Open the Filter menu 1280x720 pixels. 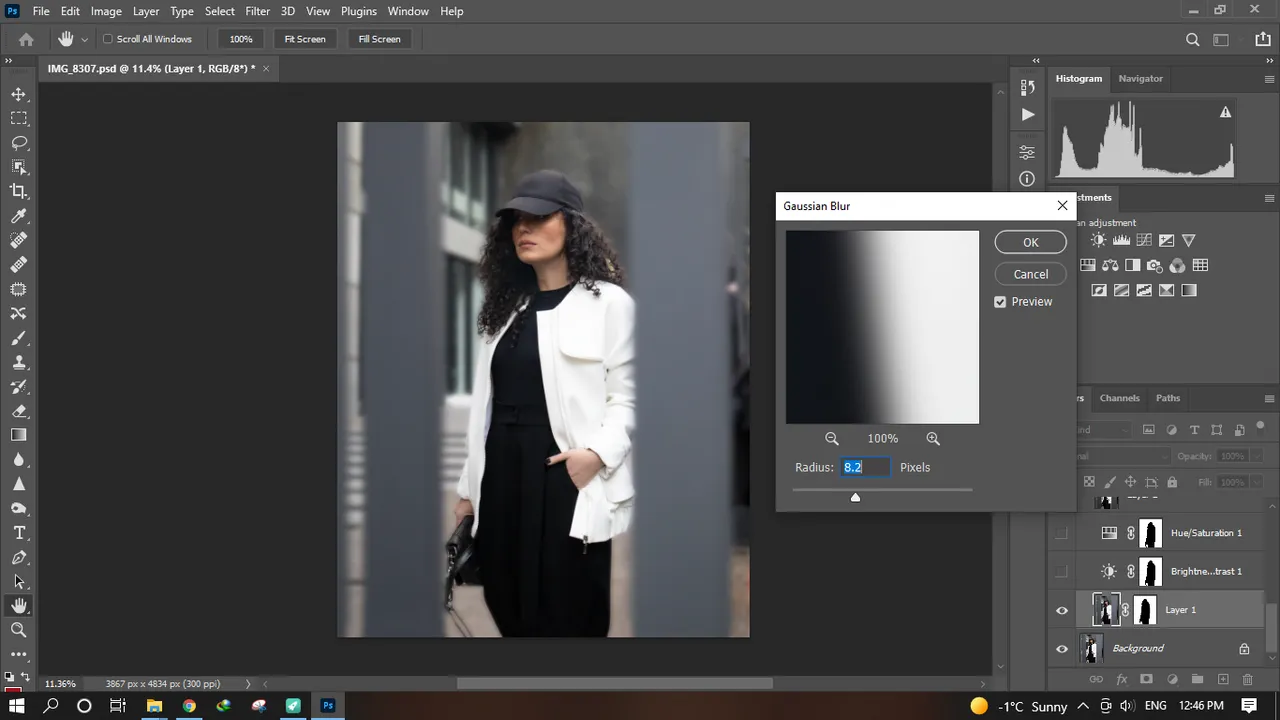pos(257,11)
